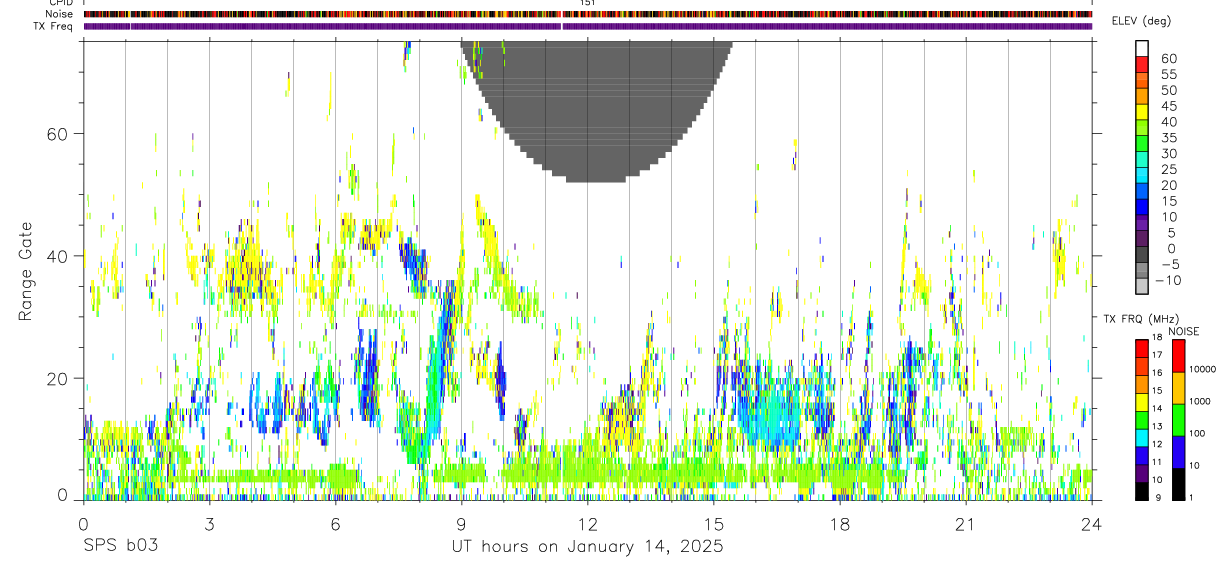1228x567 pixels.
Task: Select the cyan ELEV swatch between 20 and 25
Action: [x=1144, y=175]
